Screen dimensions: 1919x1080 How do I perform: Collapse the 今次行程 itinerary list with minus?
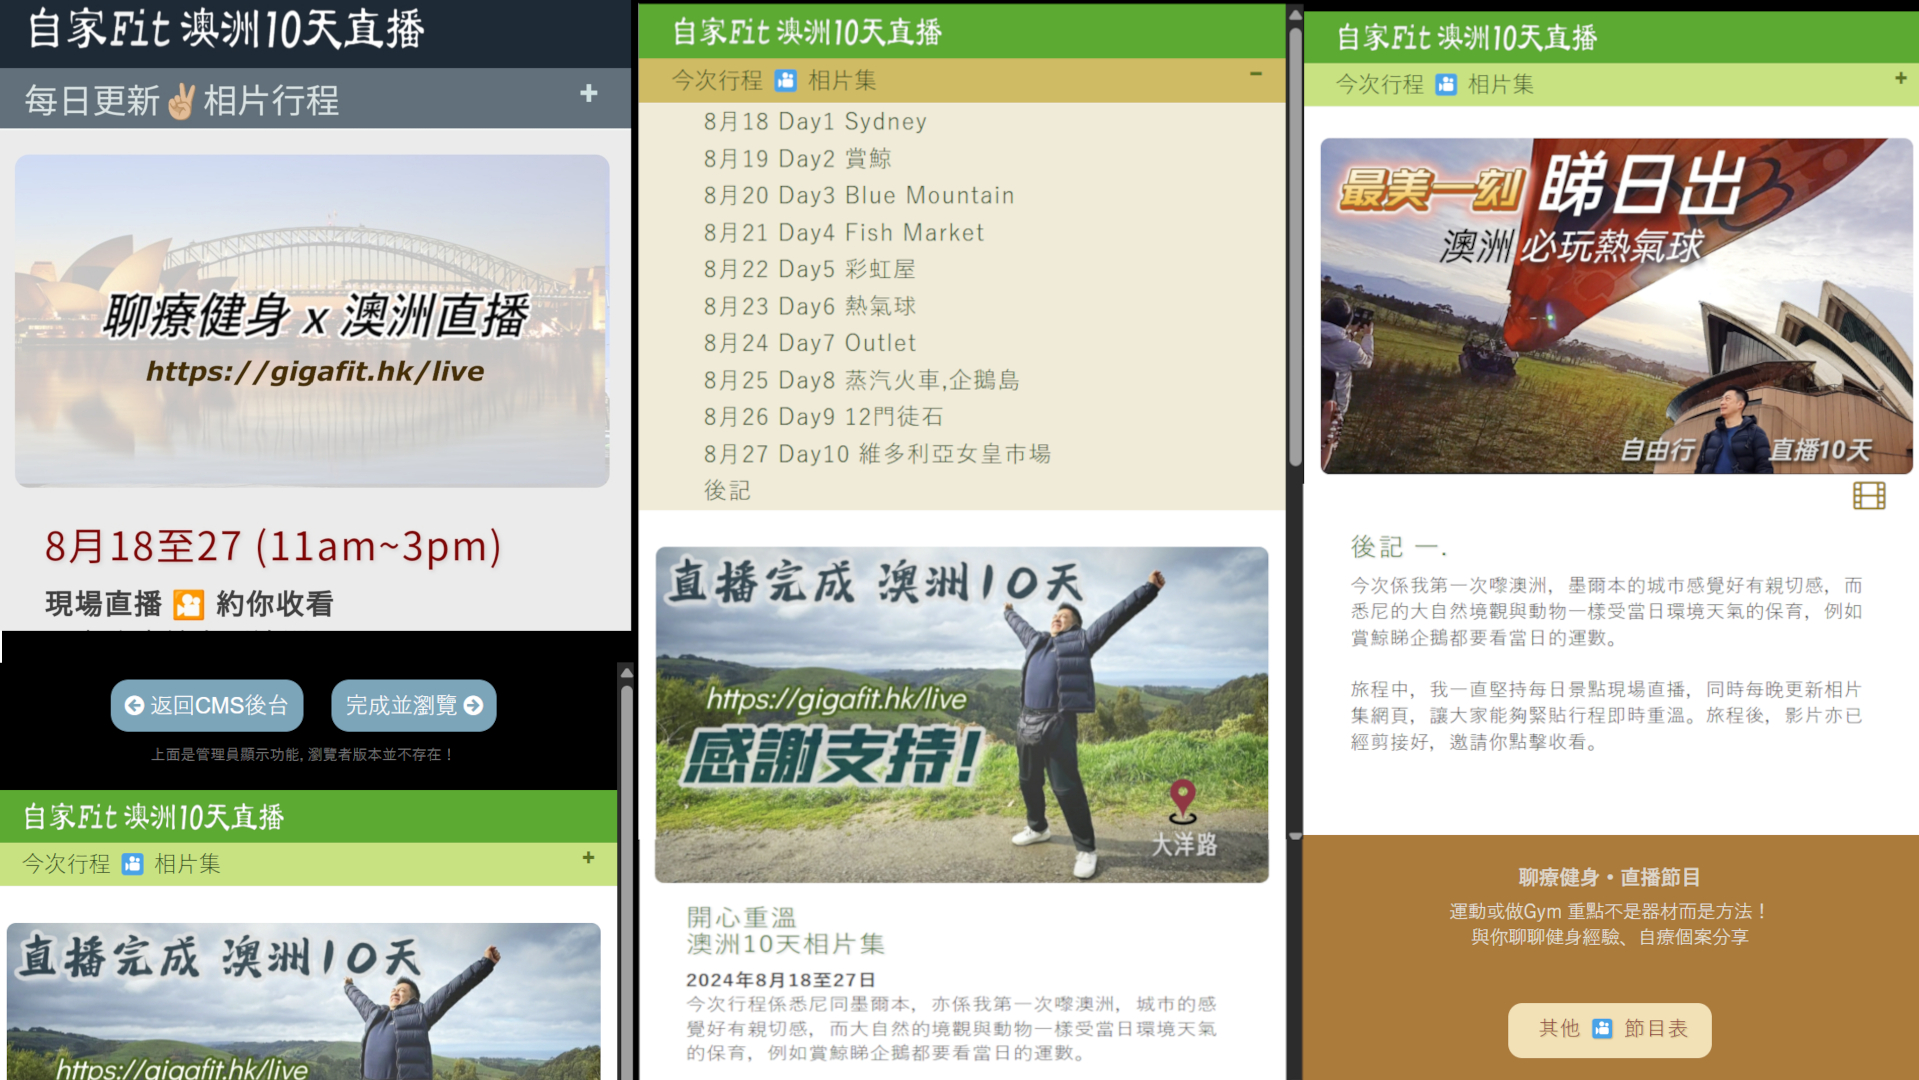1255,75
